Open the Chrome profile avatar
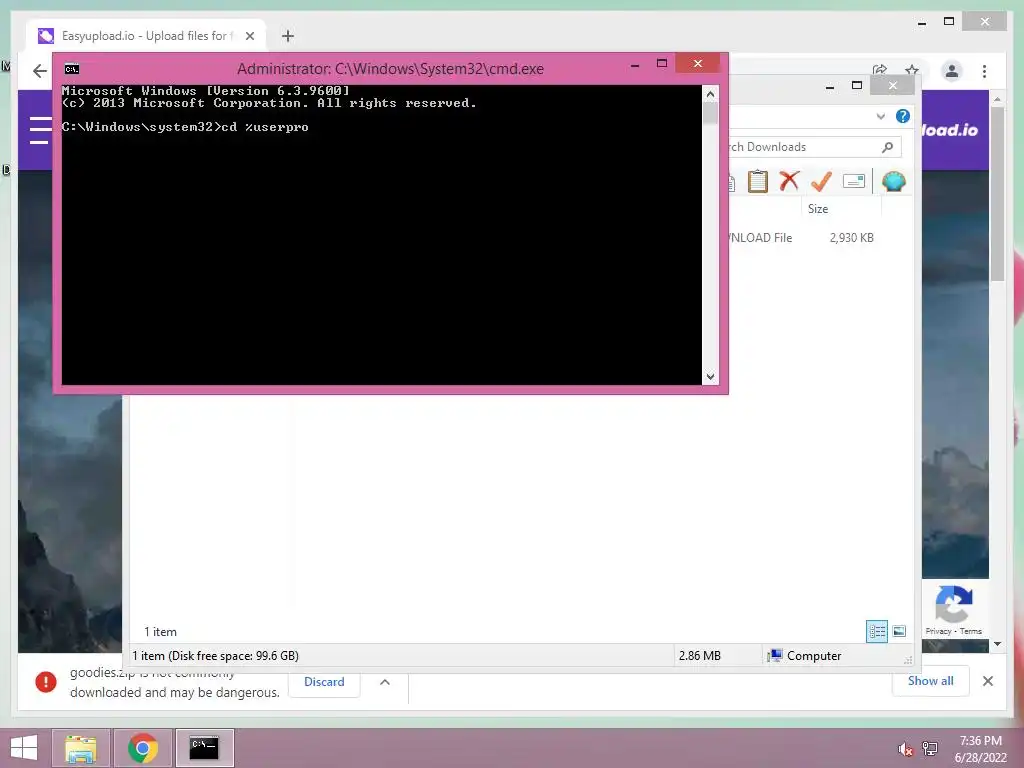 [952, 71]
